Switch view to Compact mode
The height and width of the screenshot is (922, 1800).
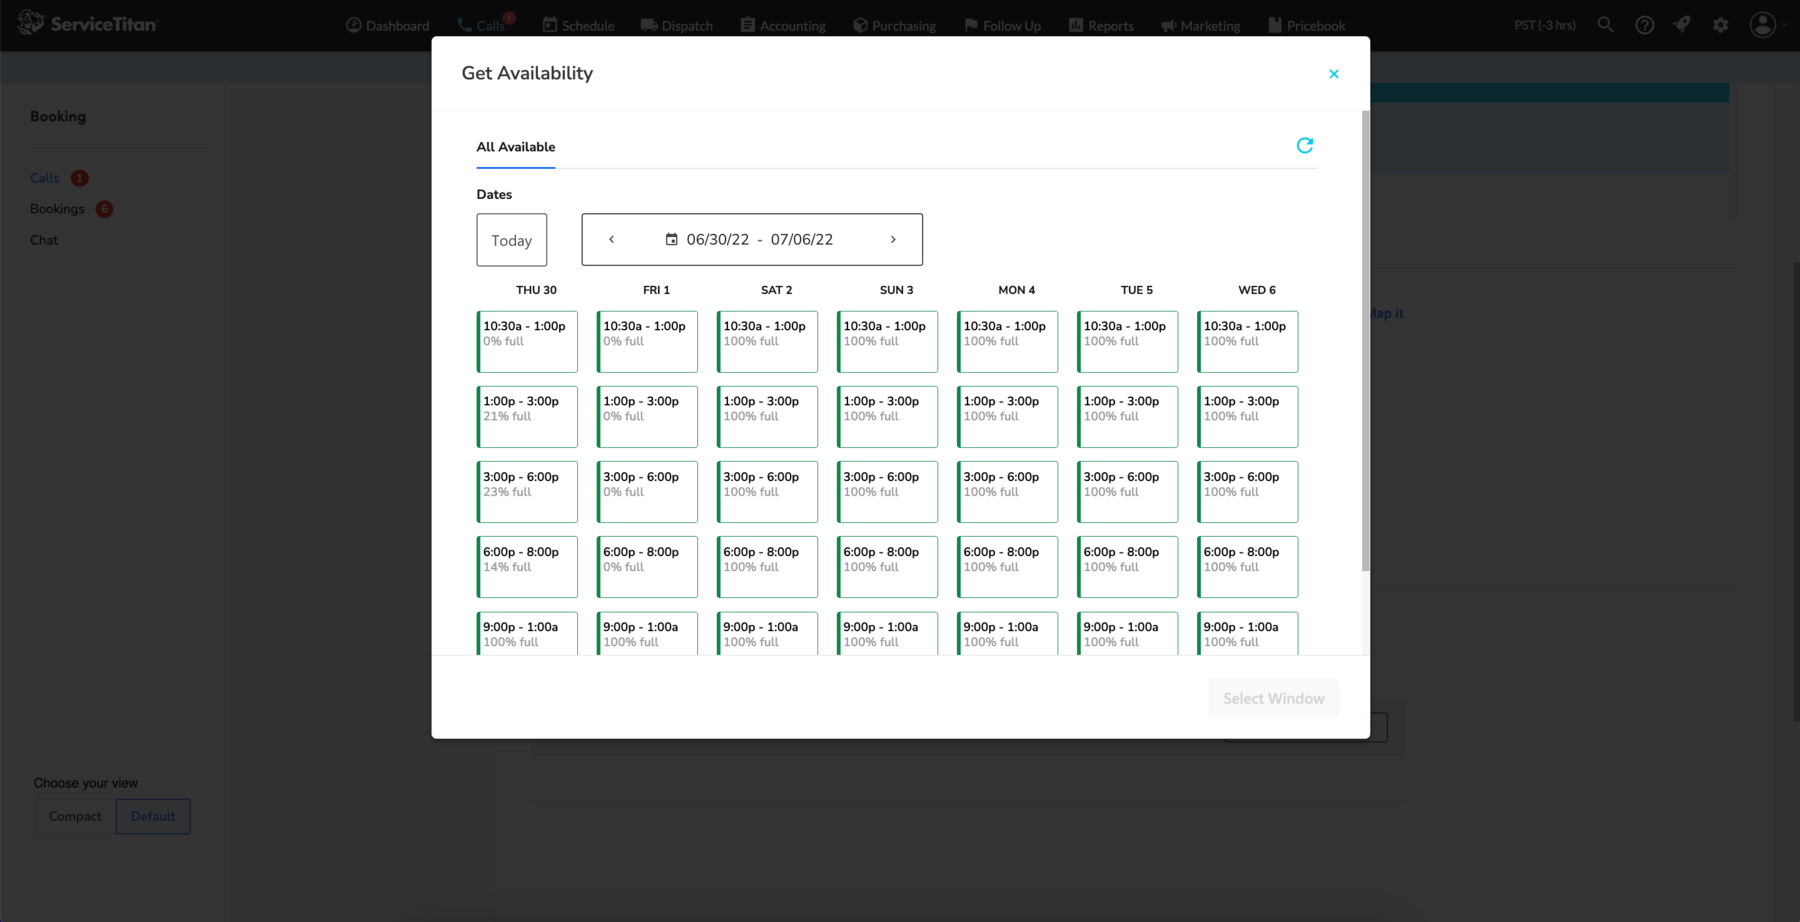73,816
